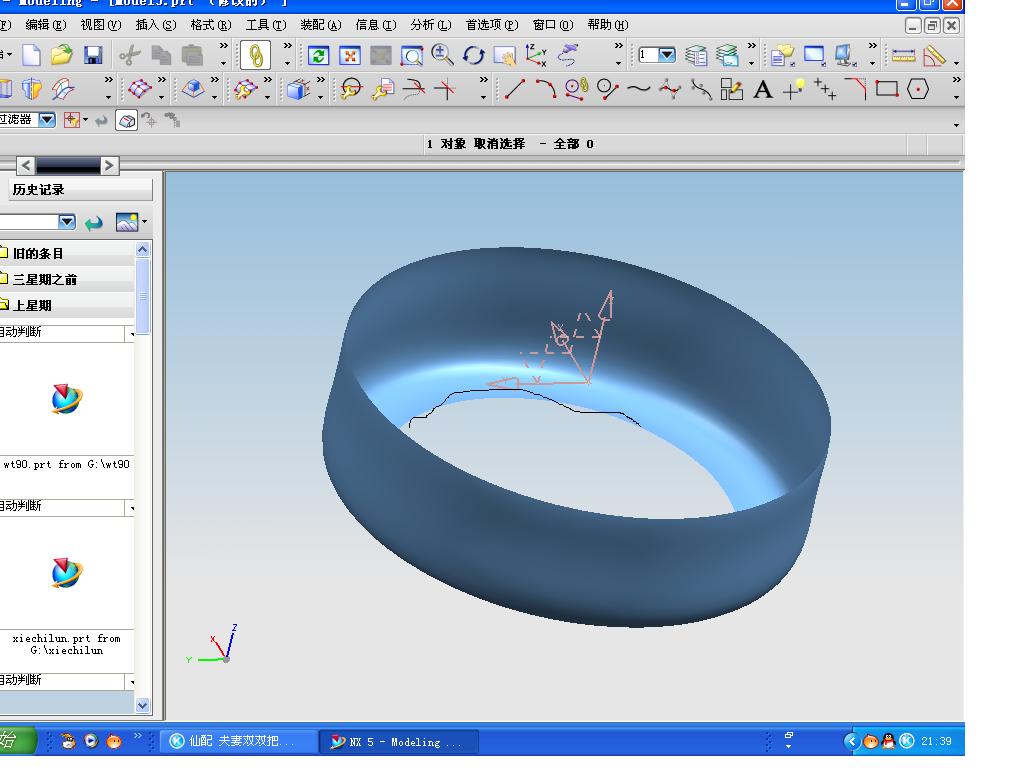
Task: Open the 首选项(P) menu
Action: (x=492, y=25)
